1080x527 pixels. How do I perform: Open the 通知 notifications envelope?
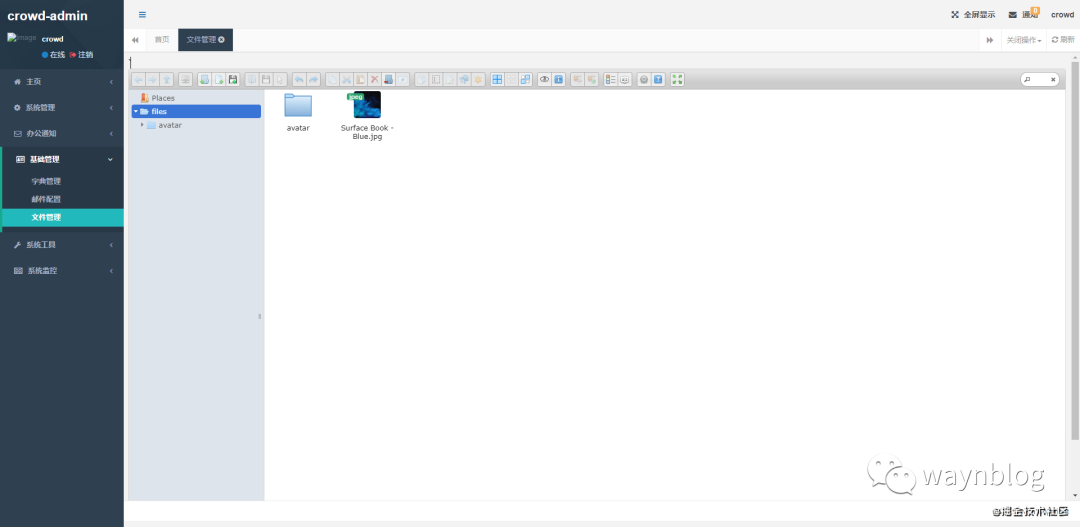pyautogui.click(x=1024, y=14)
